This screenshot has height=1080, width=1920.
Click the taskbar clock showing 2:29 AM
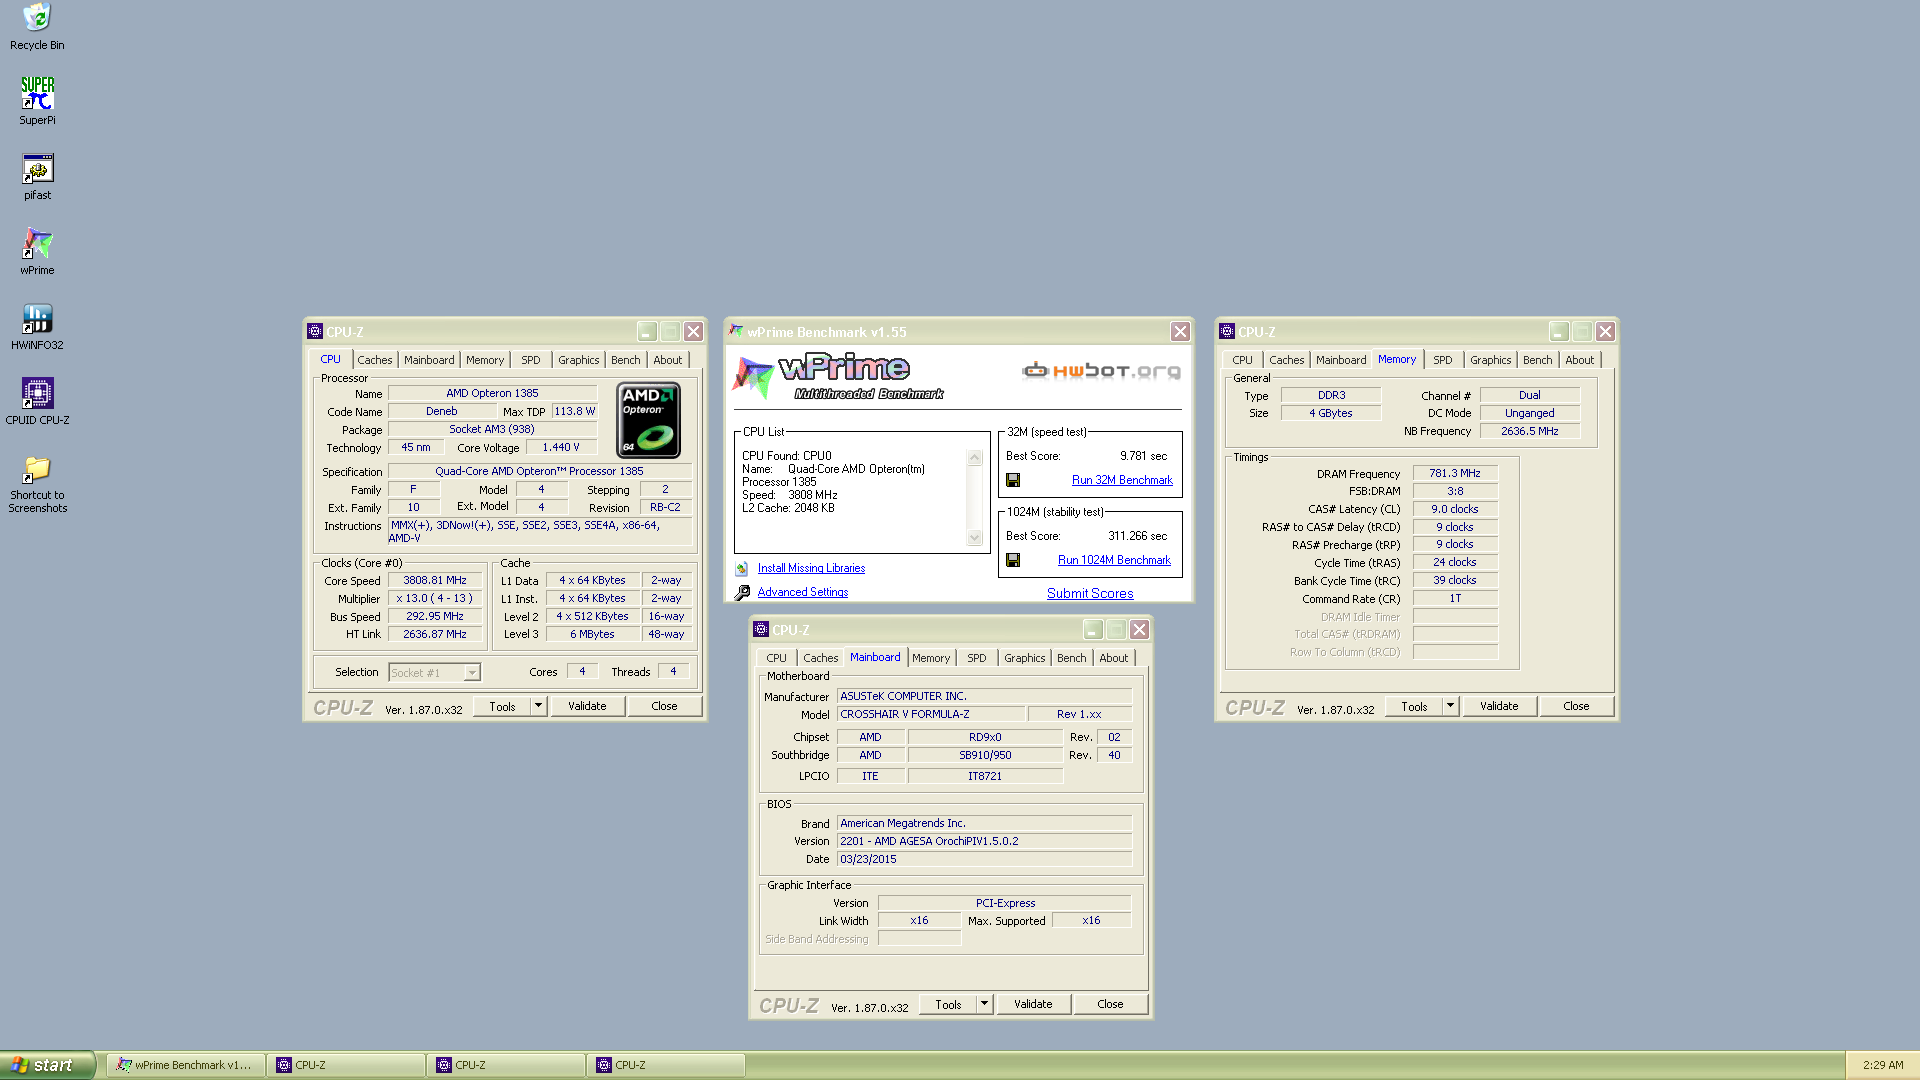1883,1065
